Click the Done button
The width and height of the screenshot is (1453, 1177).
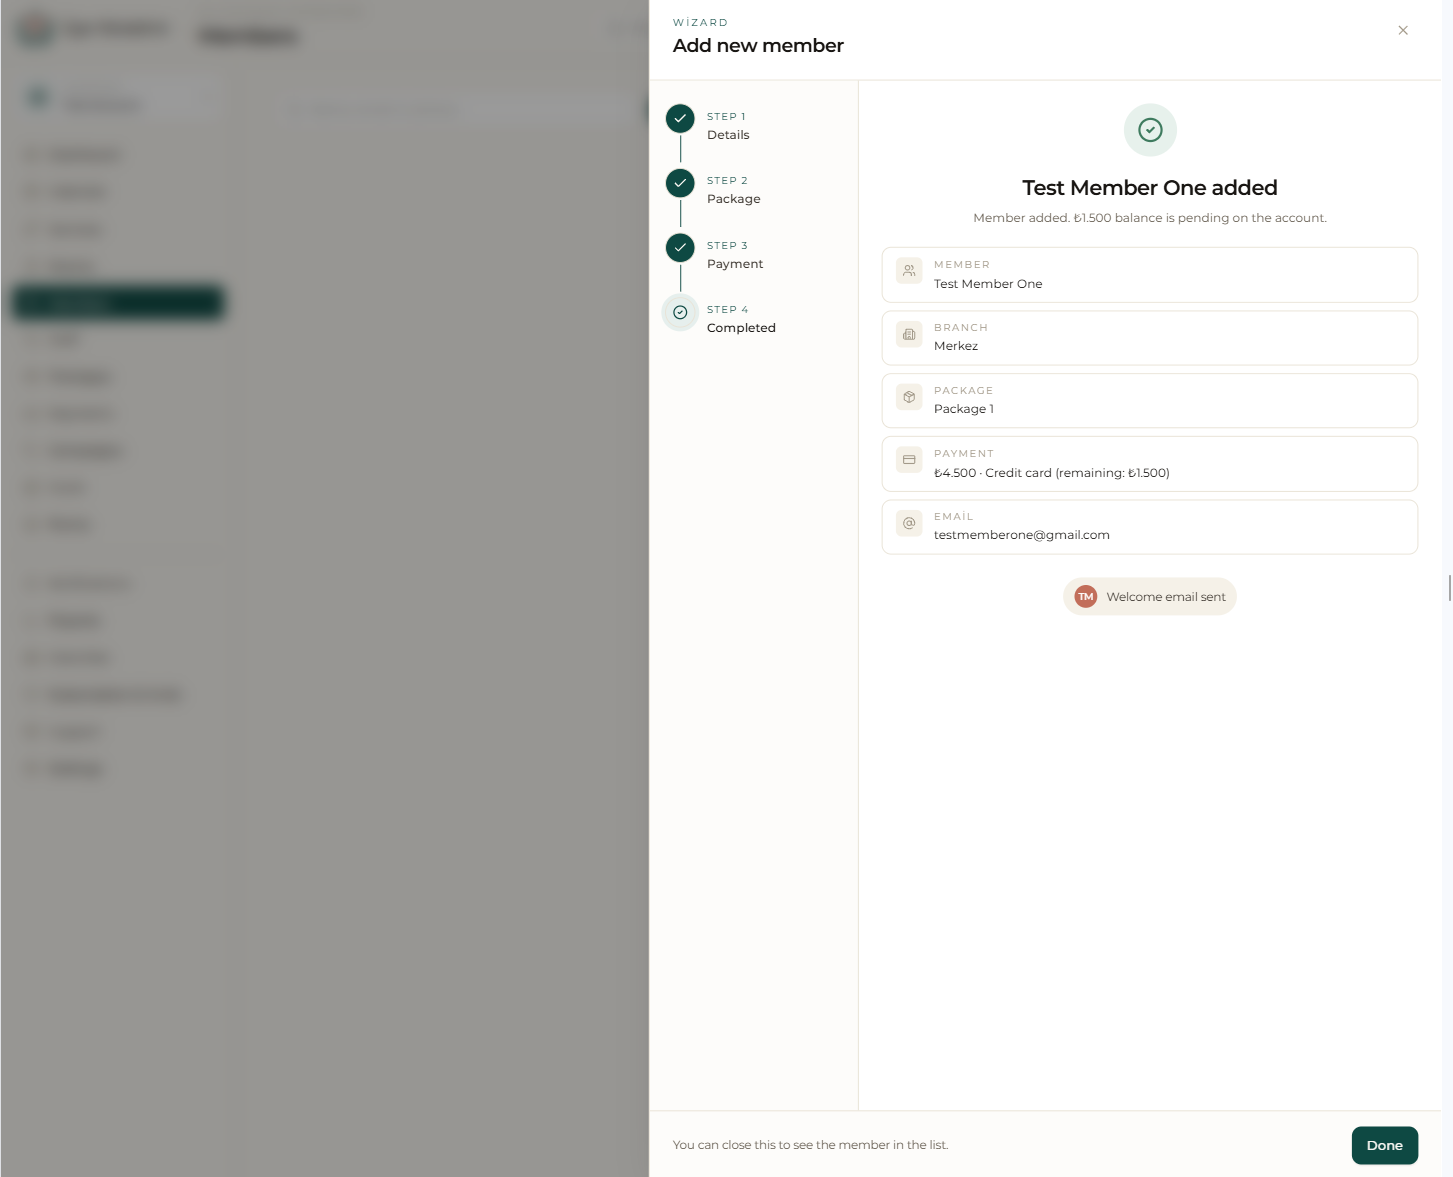coord(1384,1145)
